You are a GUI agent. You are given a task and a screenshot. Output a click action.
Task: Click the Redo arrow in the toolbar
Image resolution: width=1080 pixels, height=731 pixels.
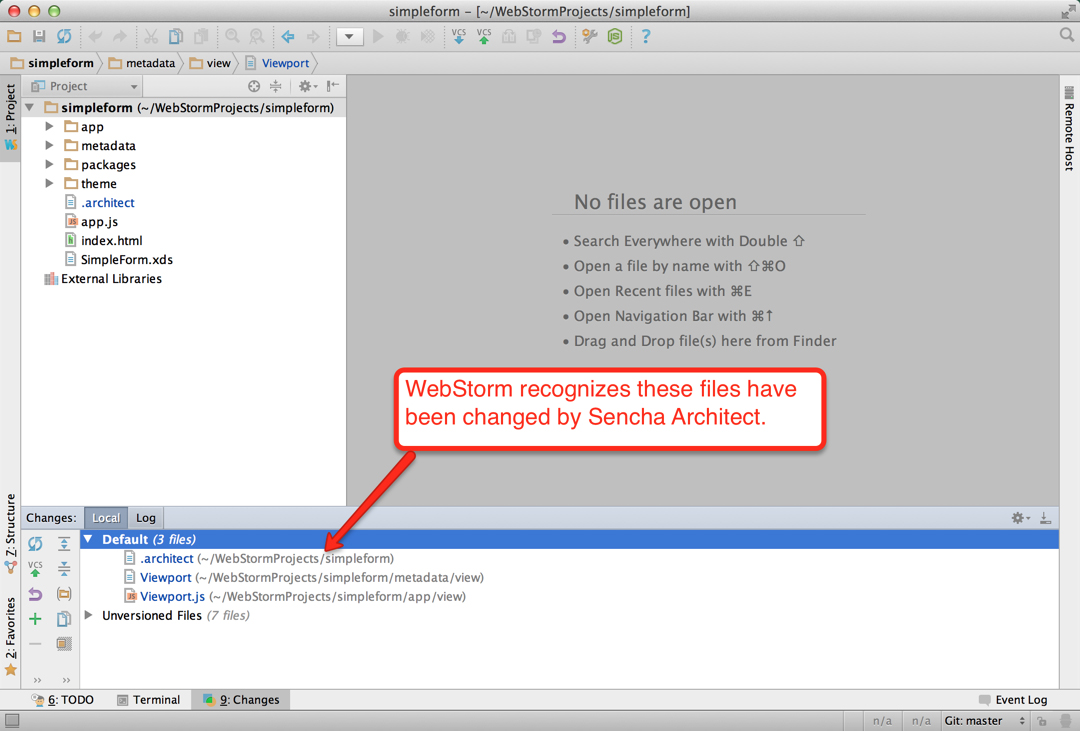click(x=120, y=37)
